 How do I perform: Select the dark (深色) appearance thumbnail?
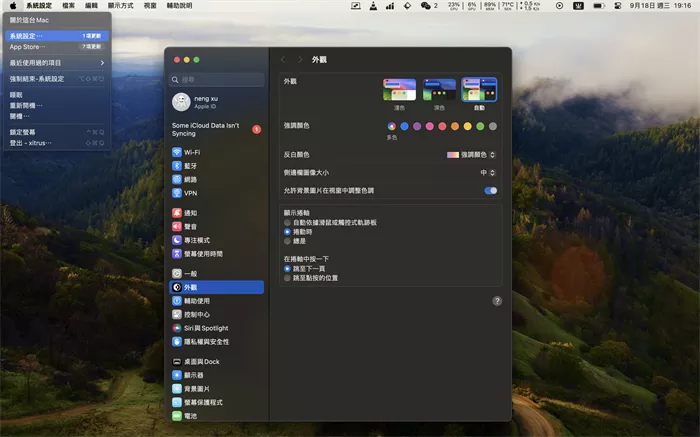(439, 90)
